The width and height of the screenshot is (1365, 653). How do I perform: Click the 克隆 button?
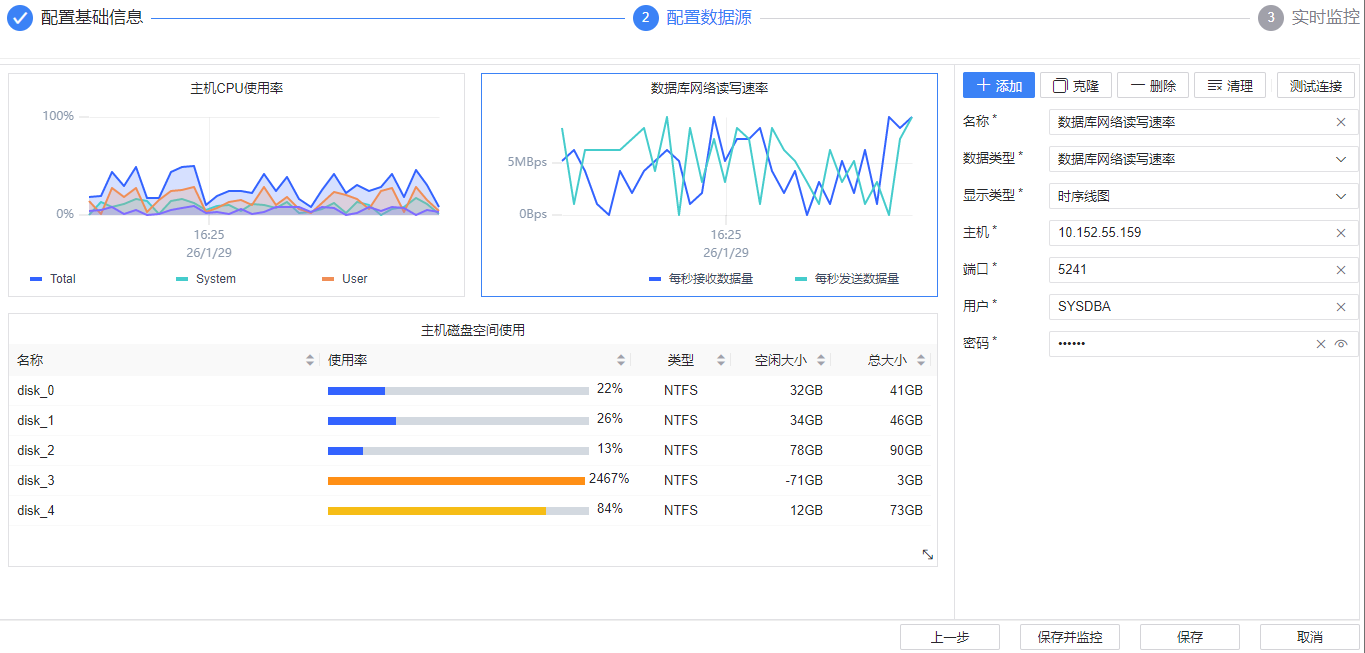click(x=1076, y=86)
